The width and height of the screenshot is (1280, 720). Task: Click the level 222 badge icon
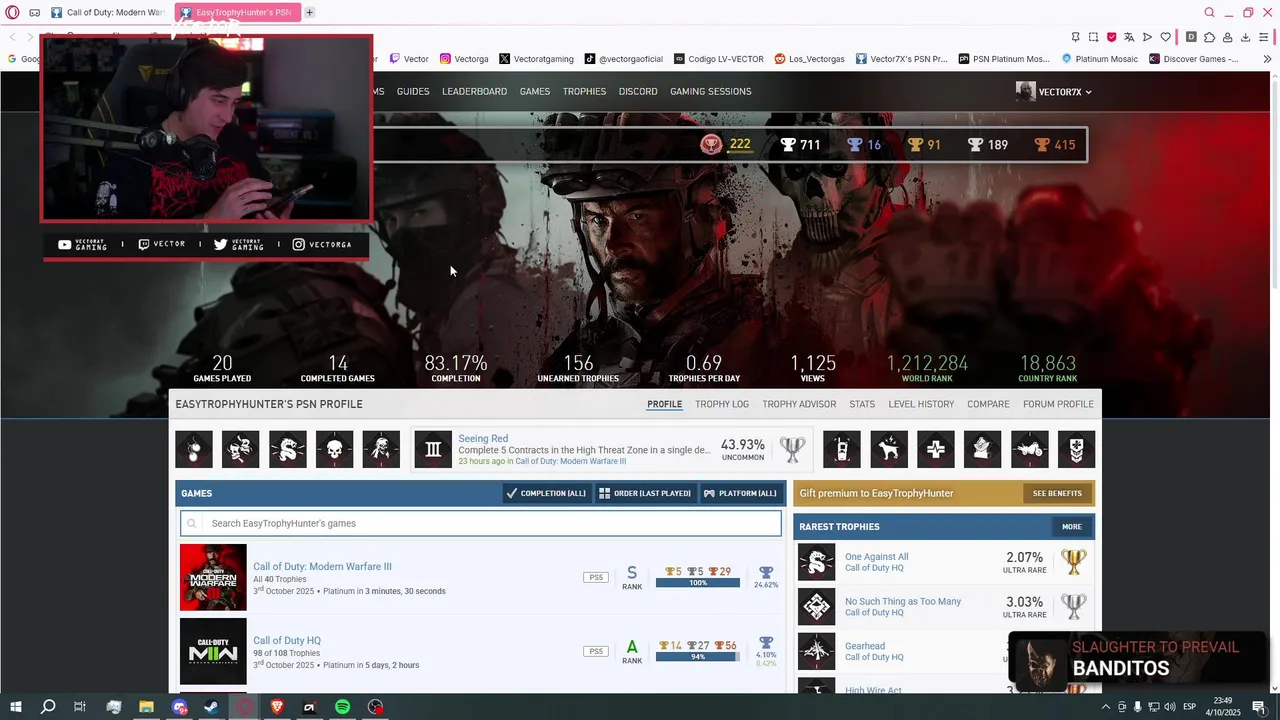[711, 145]
